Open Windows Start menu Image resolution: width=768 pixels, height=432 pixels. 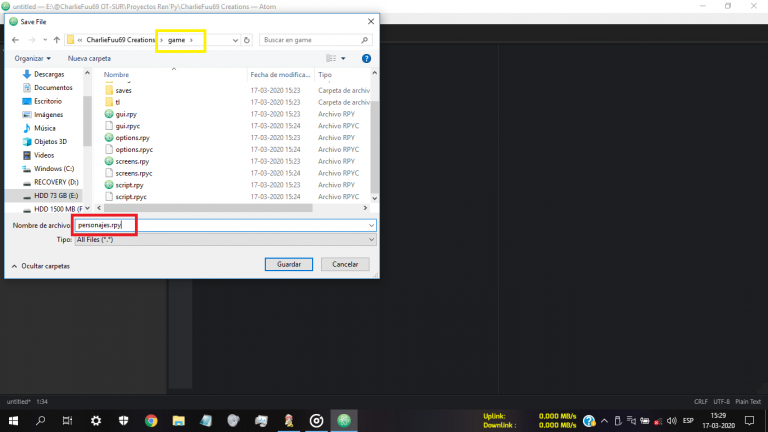[14, 420]
